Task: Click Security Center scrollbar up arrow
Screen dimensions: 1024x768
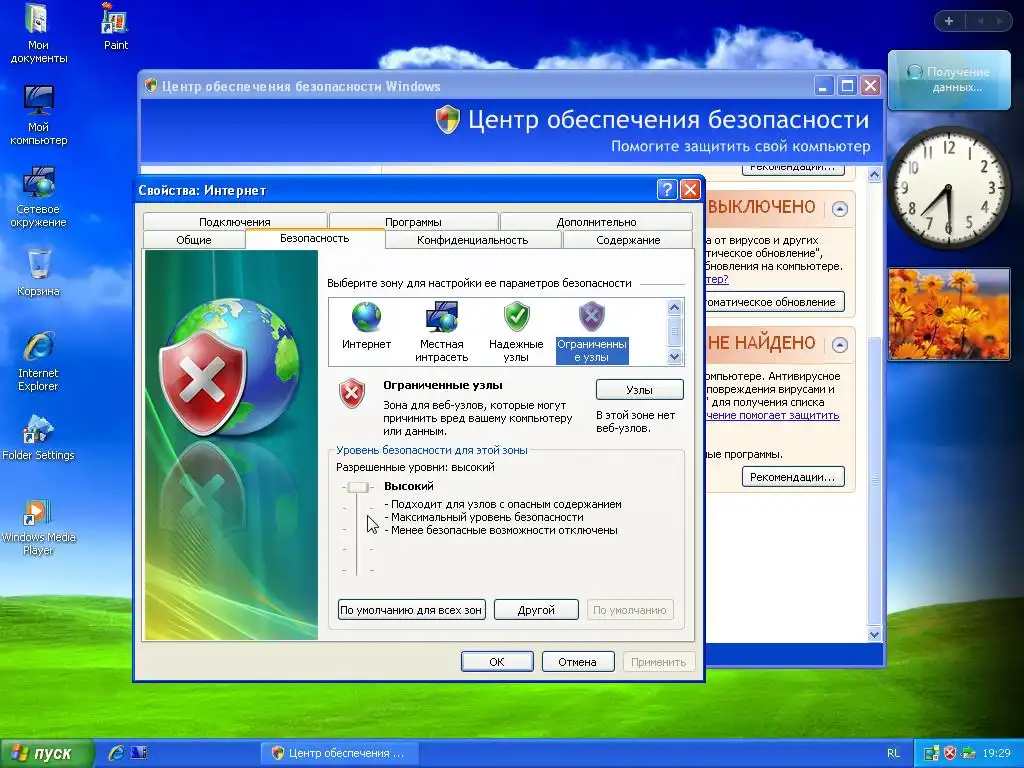Action: [874, 174]
